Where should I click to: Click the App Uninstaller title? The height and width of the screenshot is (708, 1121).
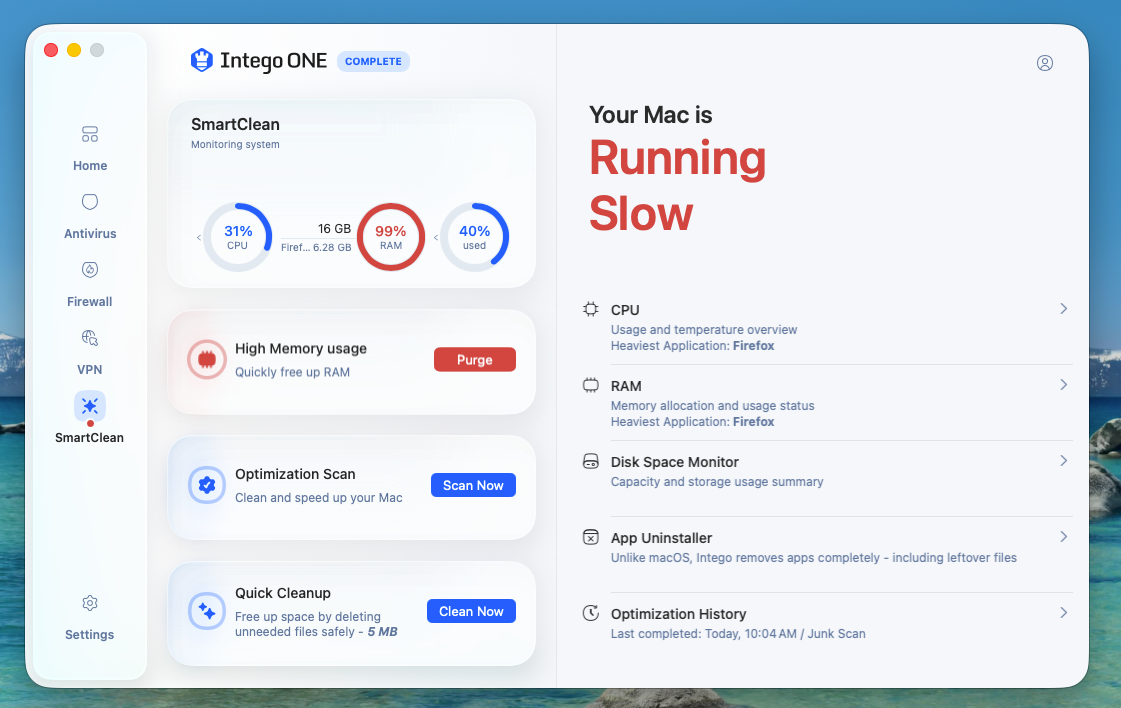pos(661,538)
